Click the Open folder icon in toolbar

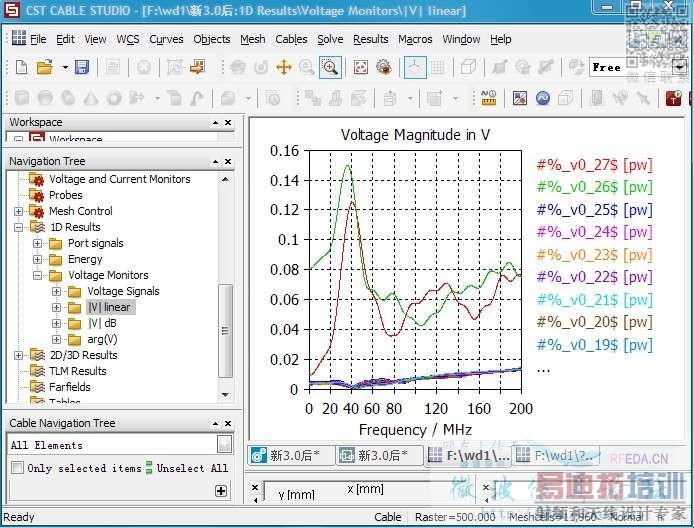tap(44, 67)
